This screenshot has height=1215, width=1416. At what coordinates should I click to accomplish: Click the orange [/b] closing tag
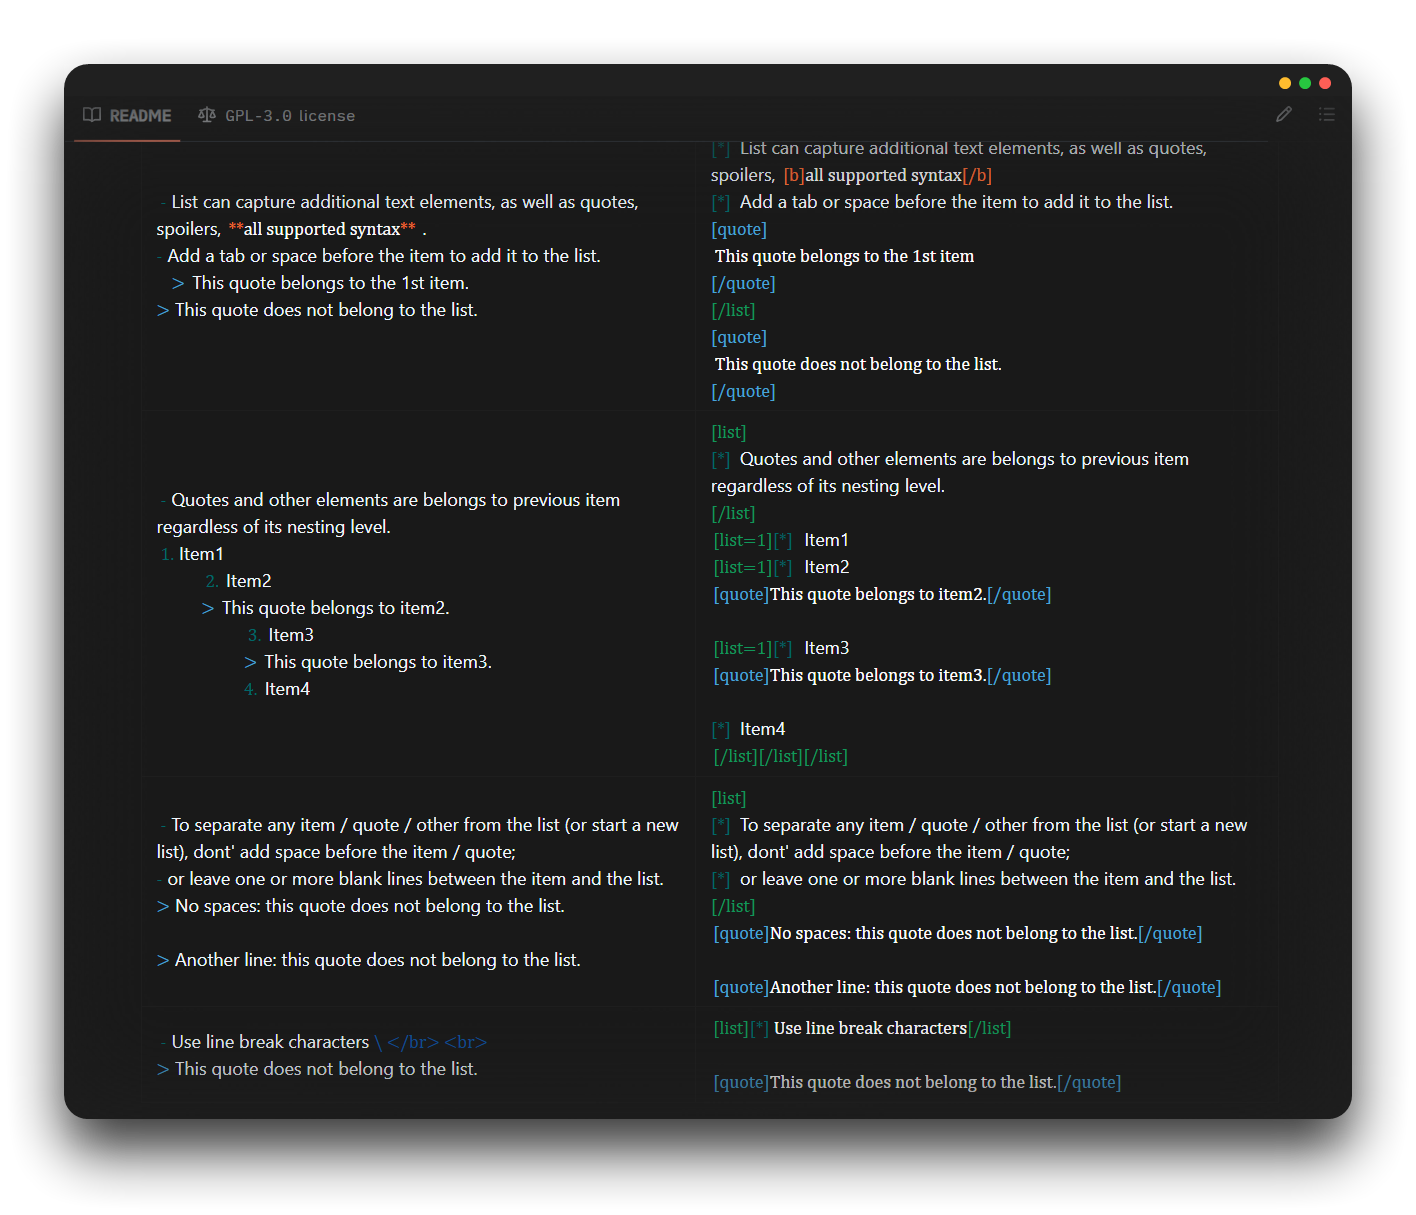pos(977,176)
